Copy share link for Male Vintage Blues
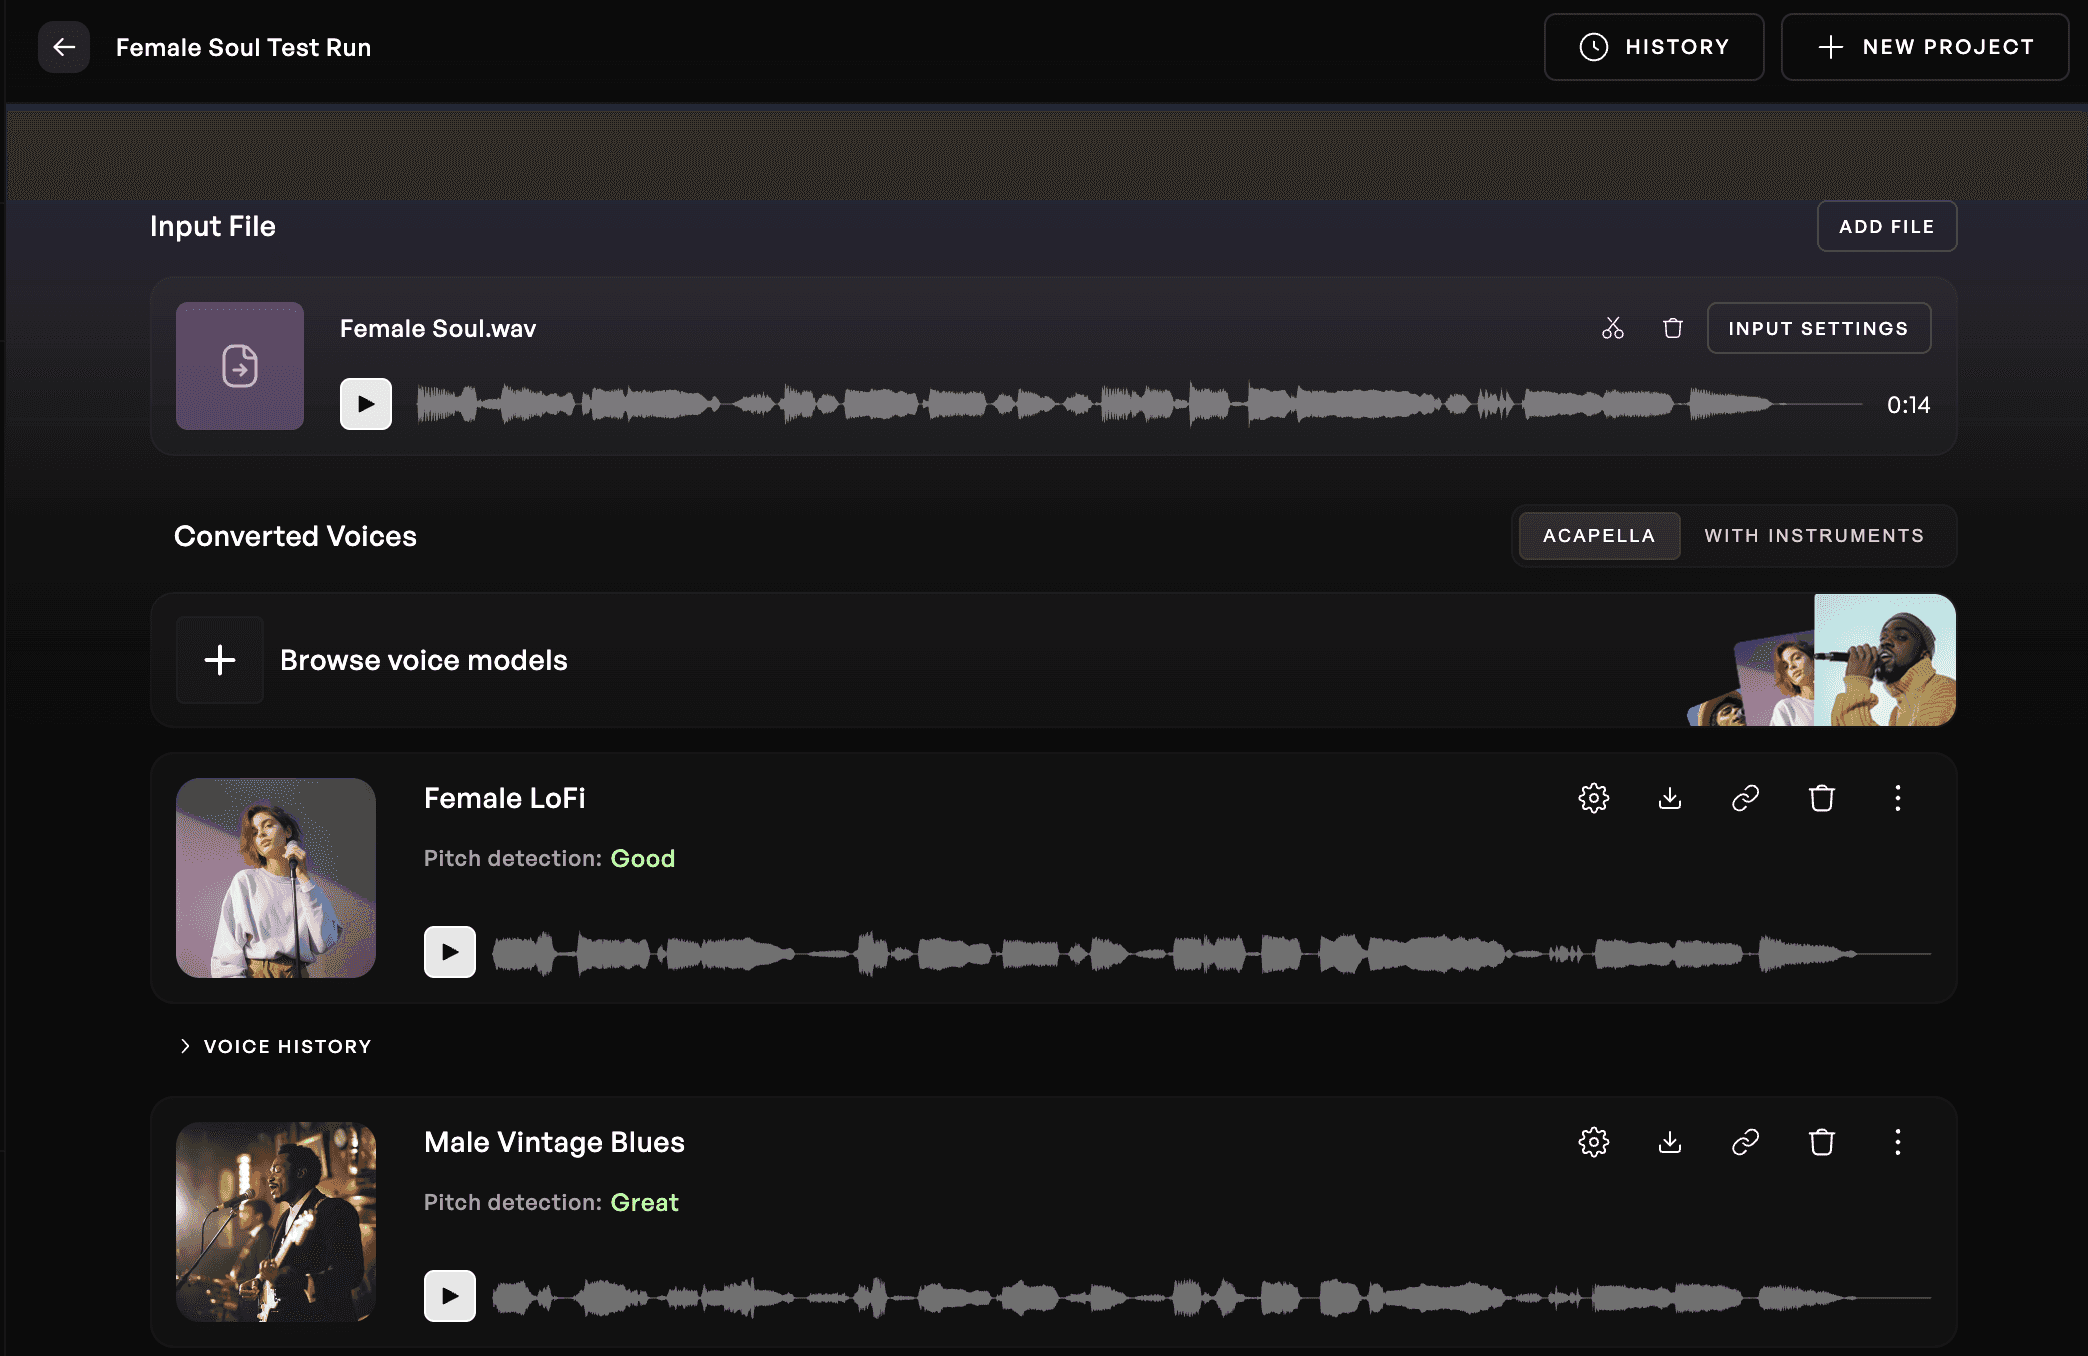The width and height of the screenshot is (2088, 1356). point(1745,1142)
